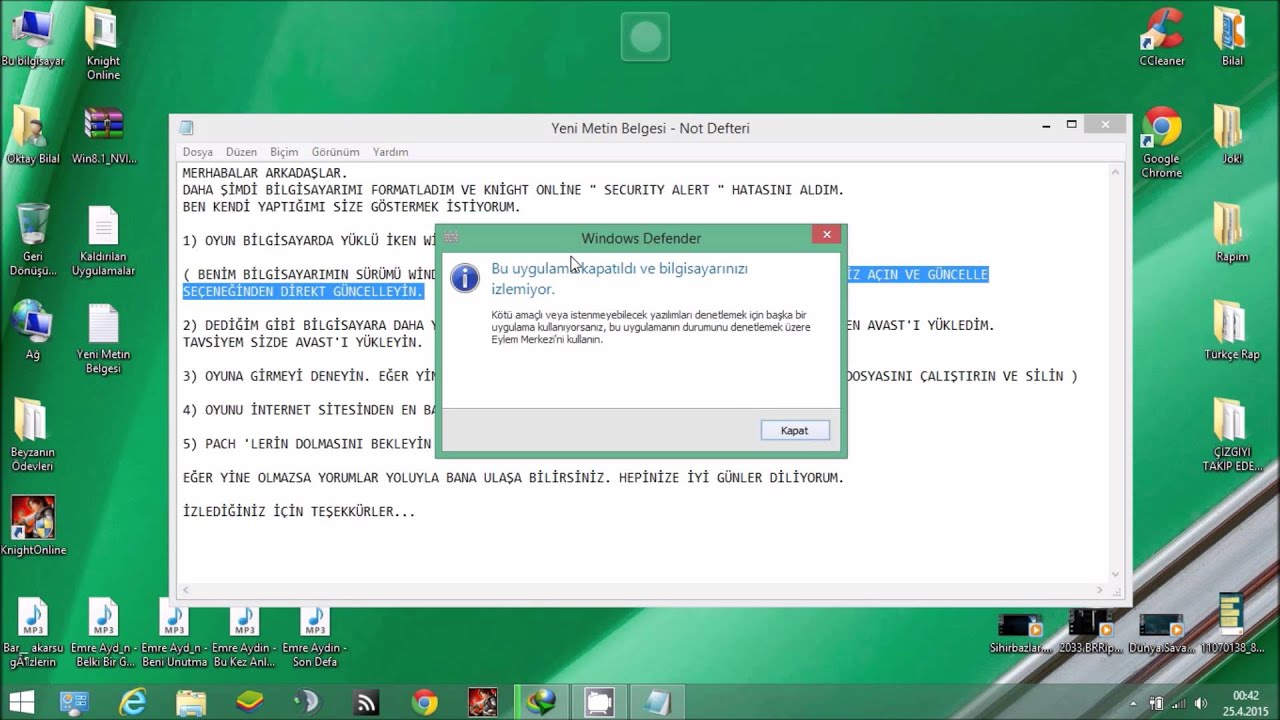Screen dimensions: 1280x720
Task: Select the Türkçe Rap folder on desktop
Action: tap(1232, 330)
